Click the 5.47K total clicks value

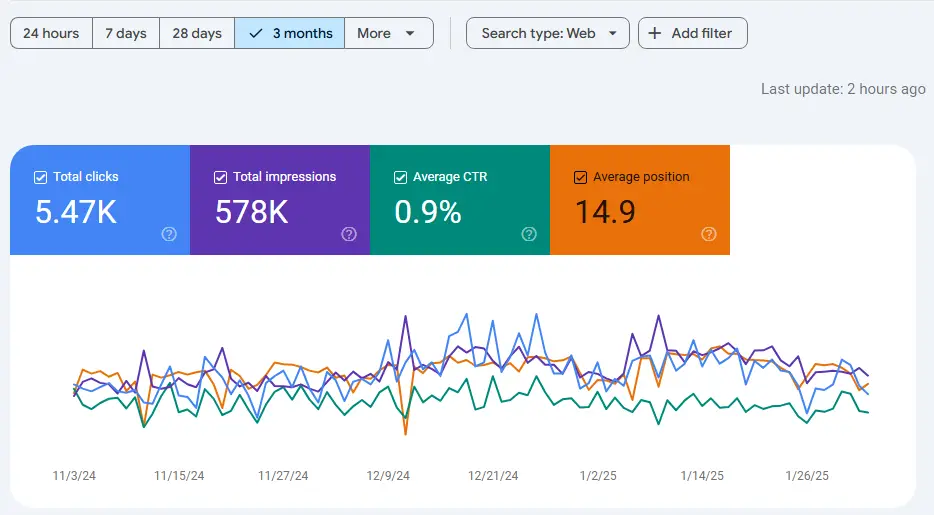pos(76,212)
